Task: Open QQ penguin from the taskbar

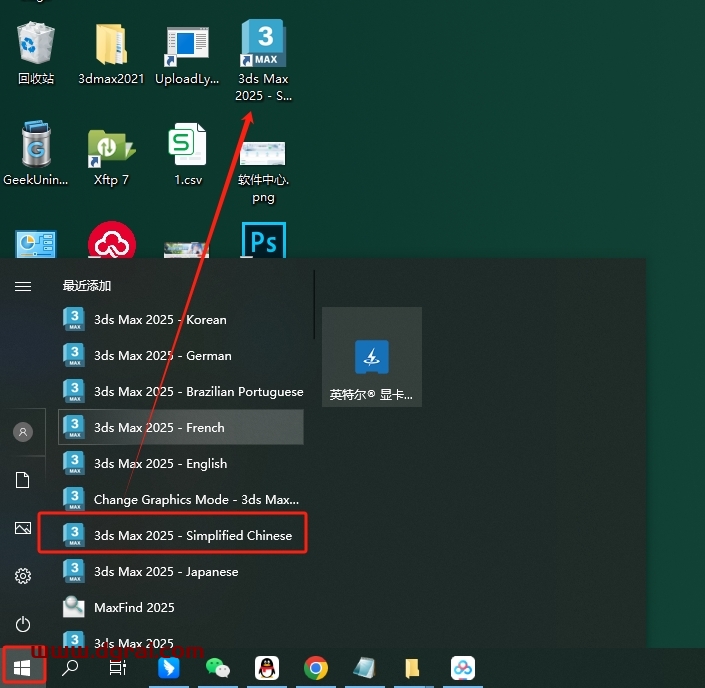Action: coord(267,668)
